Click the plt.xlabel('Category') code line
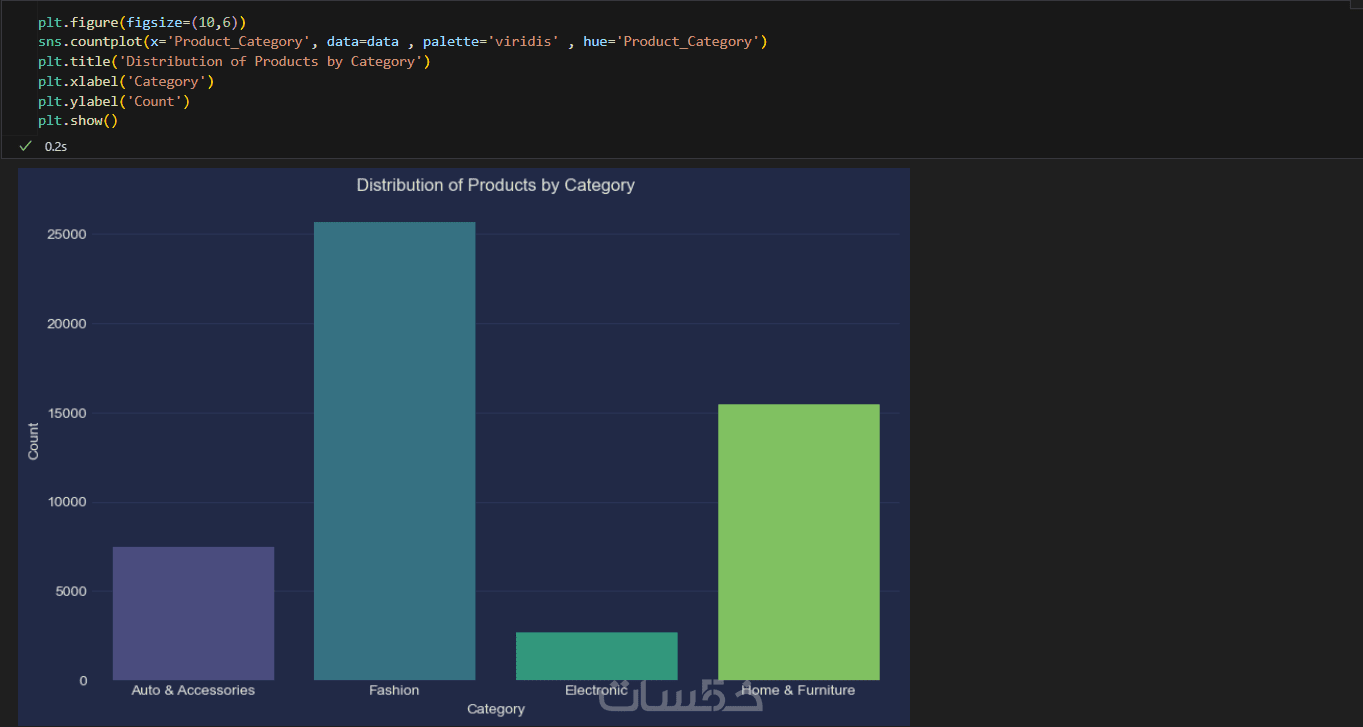The image size is (1363, 727). coord(126,82)
